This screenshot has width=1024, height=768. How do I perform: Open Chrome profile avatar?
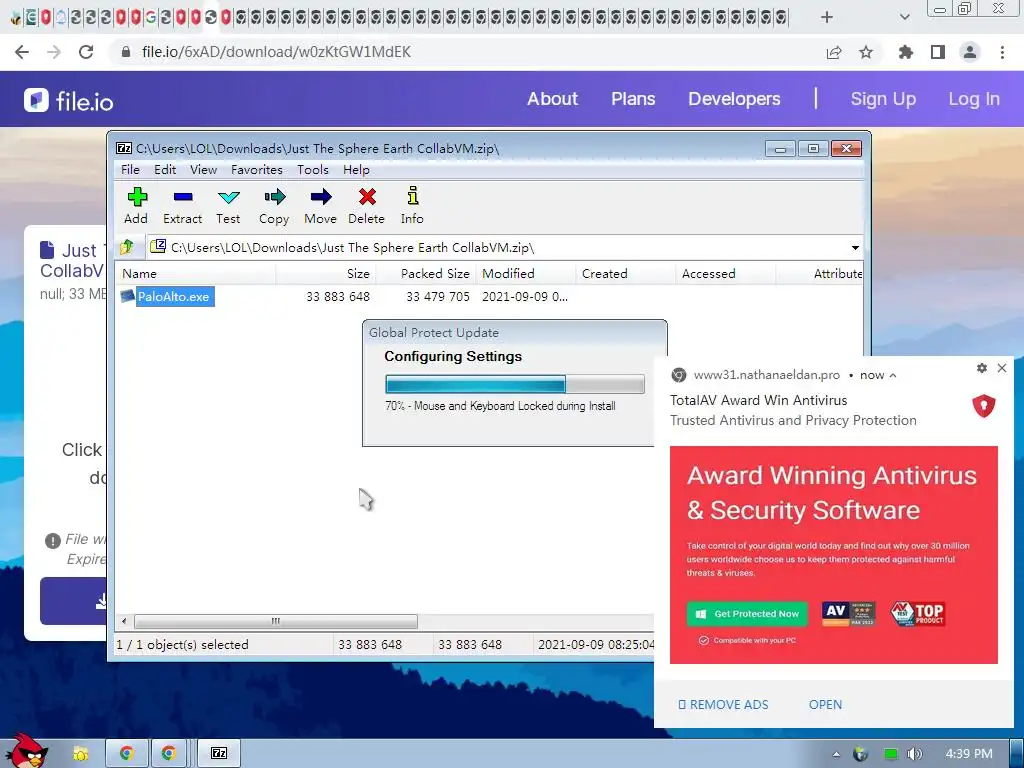[970, 52]
